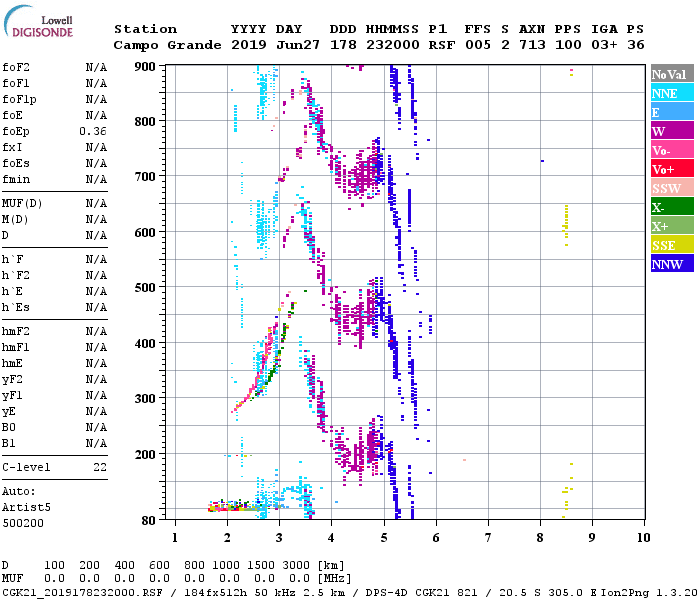Select the X- dark green legend swatch
Screen dimensions: 700x600
point(672,207)
